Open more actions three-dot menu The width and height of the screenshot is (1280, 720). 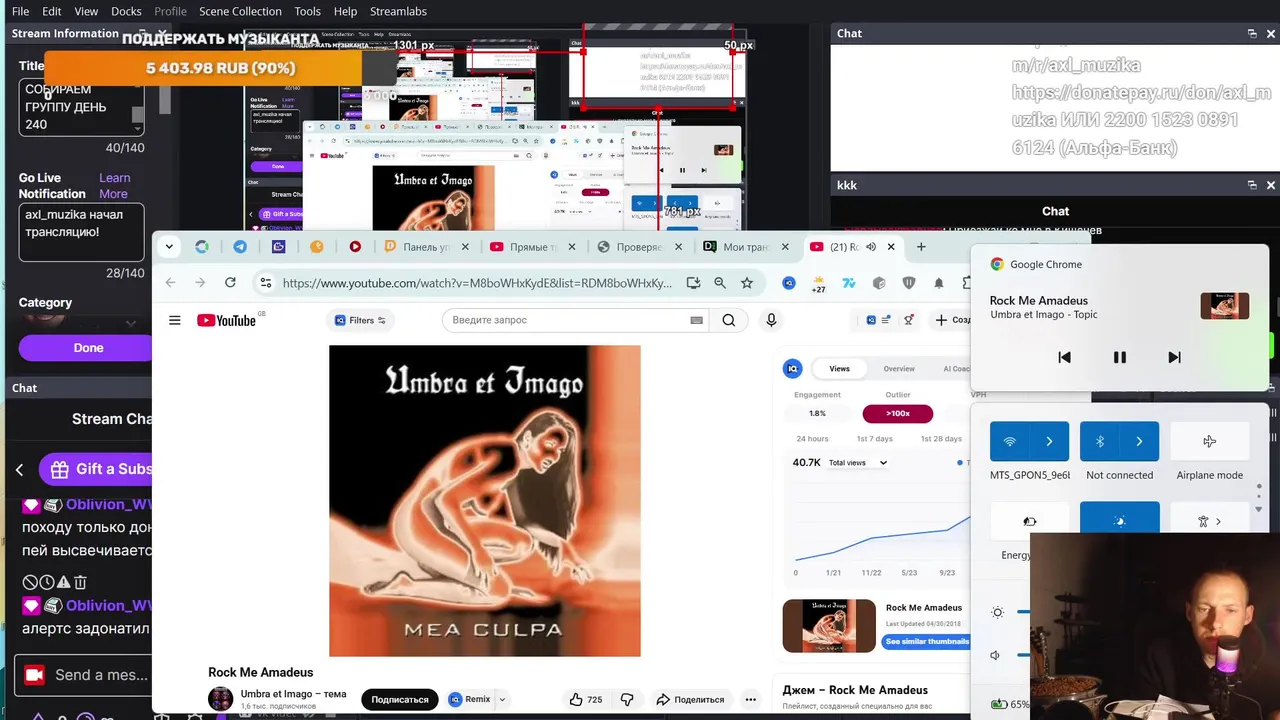point(751,699)
